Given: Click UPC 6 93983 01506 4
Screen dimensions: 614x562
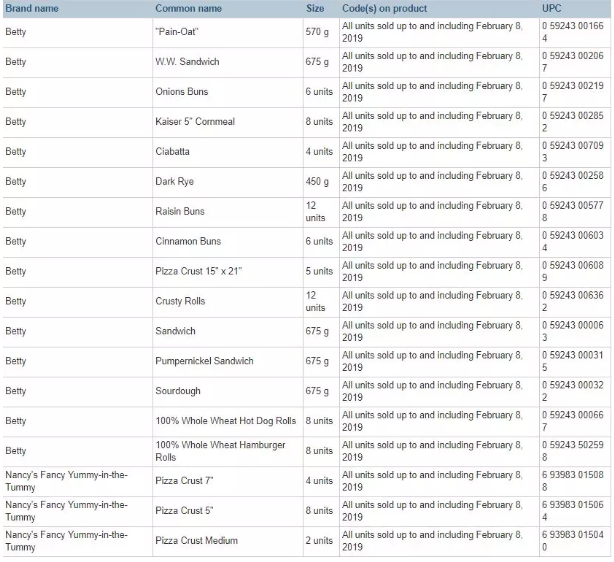Looking at the screenshot, I should pos(573,511).
